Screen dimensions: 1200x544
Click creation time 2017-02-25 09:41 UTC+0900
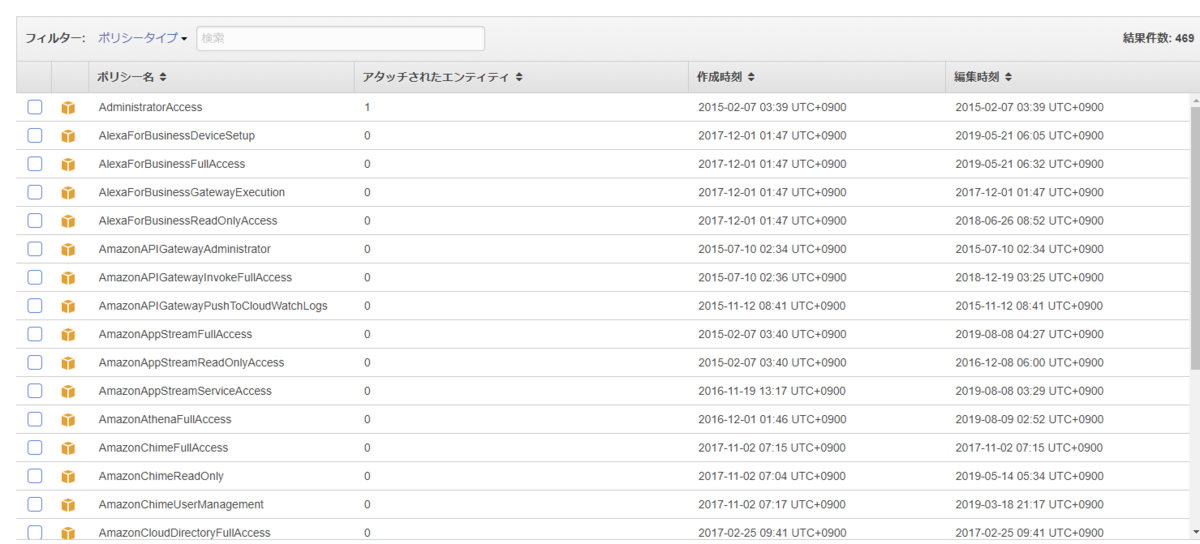click(772, 533)
